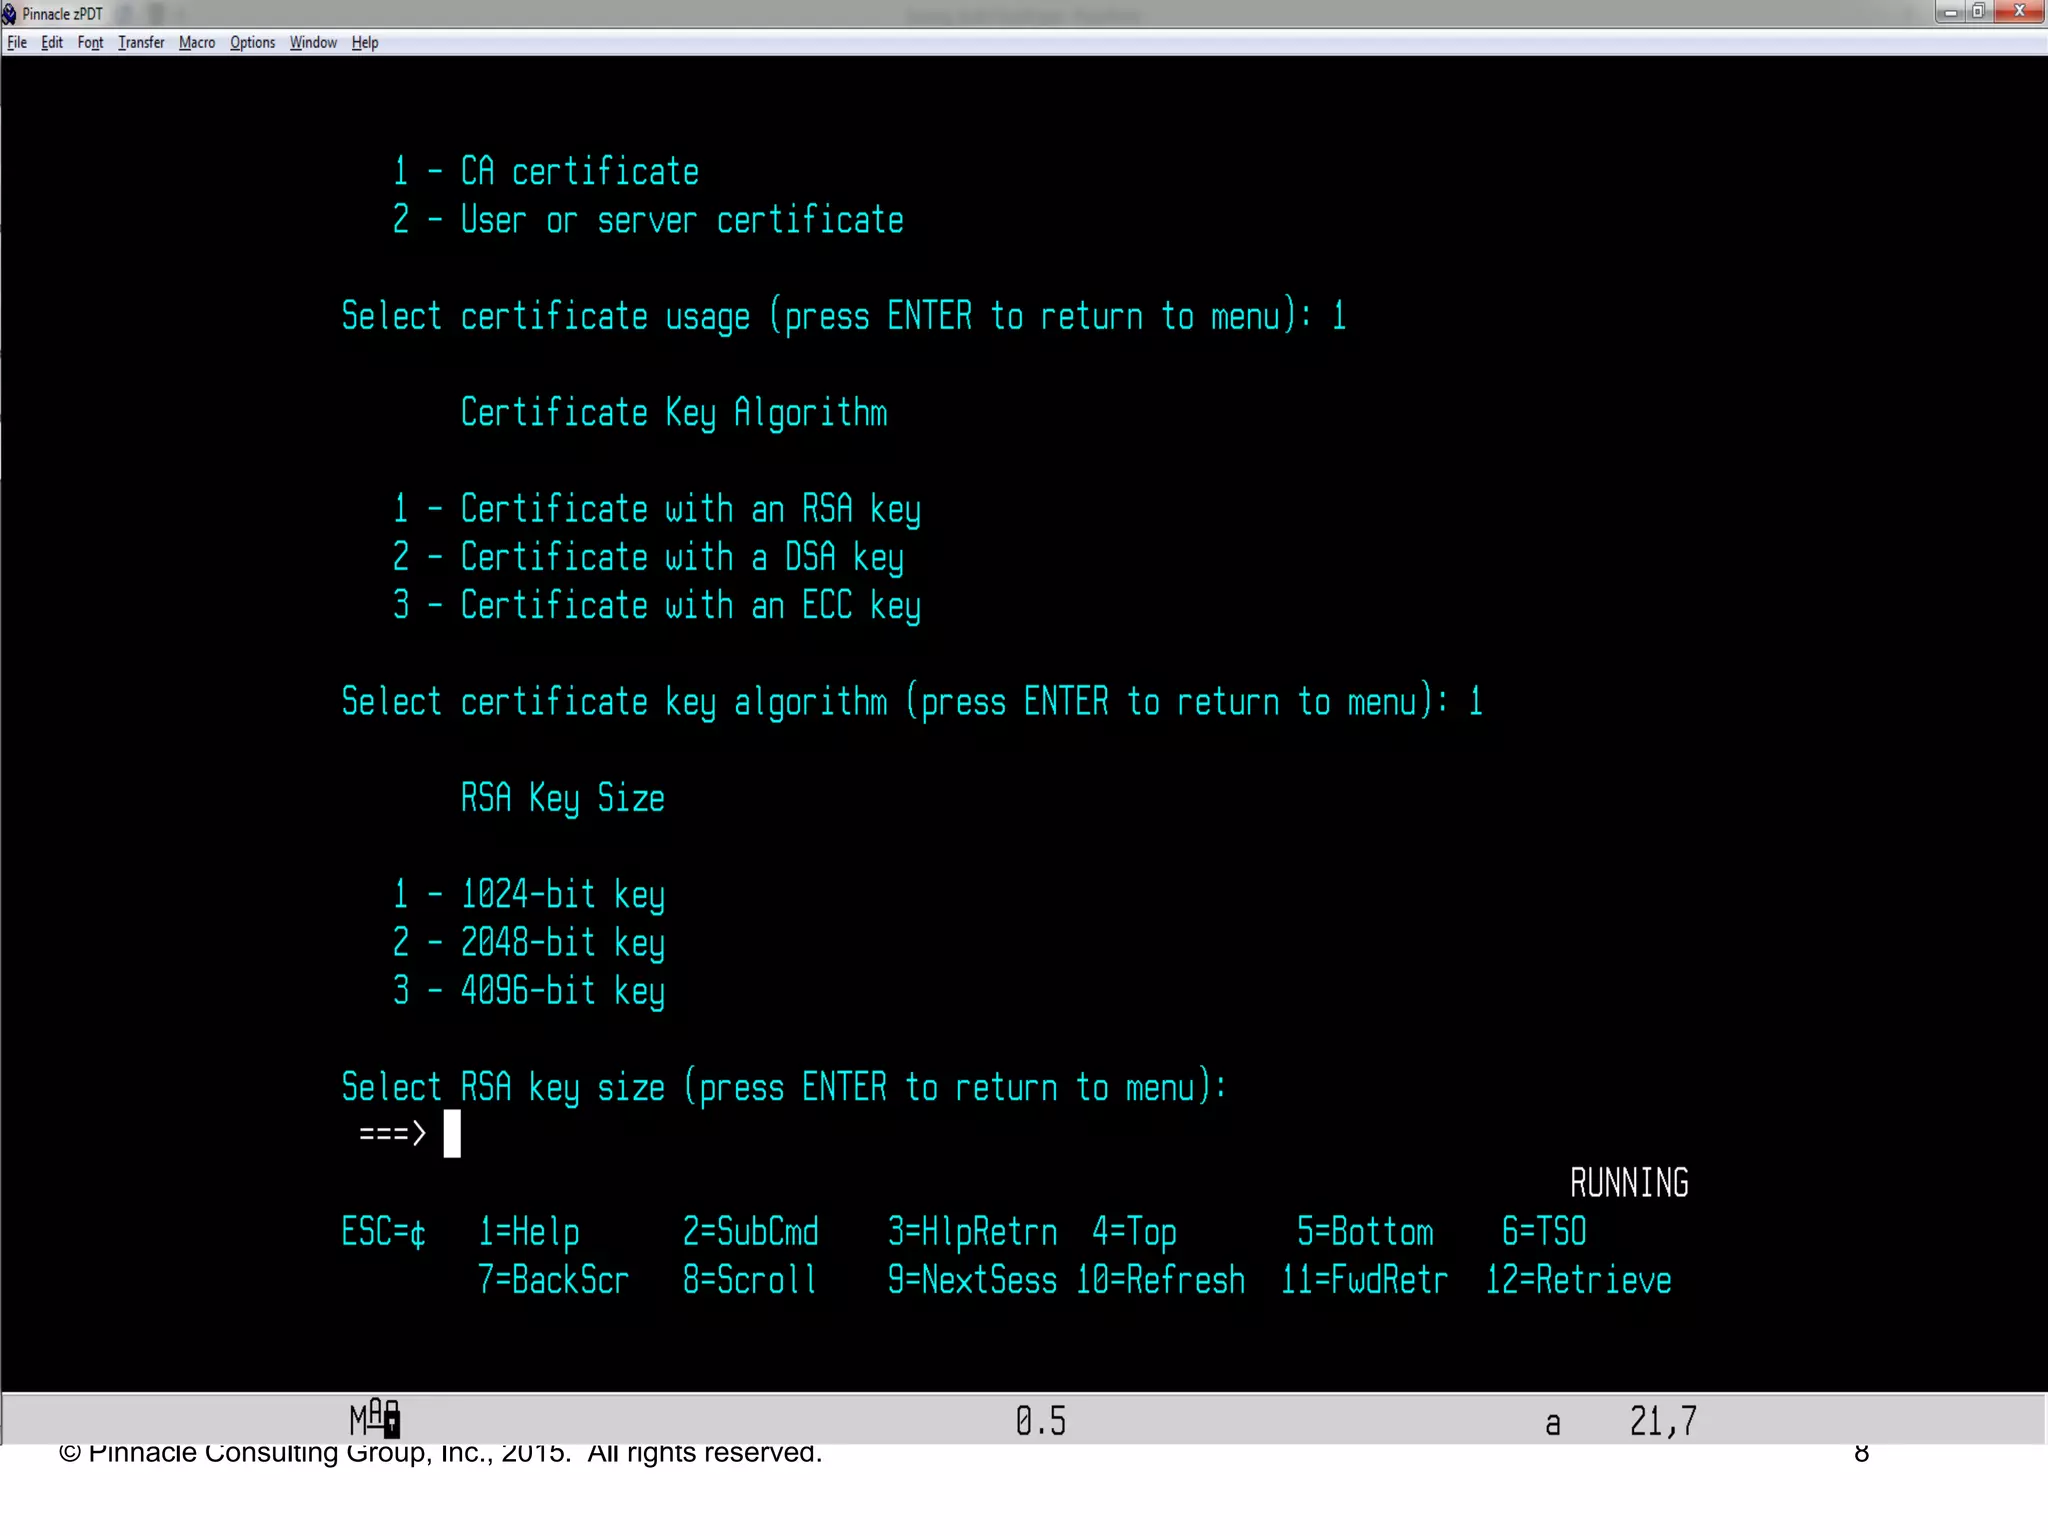Click the '1 - CA certificate' option line
This screenshot has height=1536, width=2048.
[546, 171]
